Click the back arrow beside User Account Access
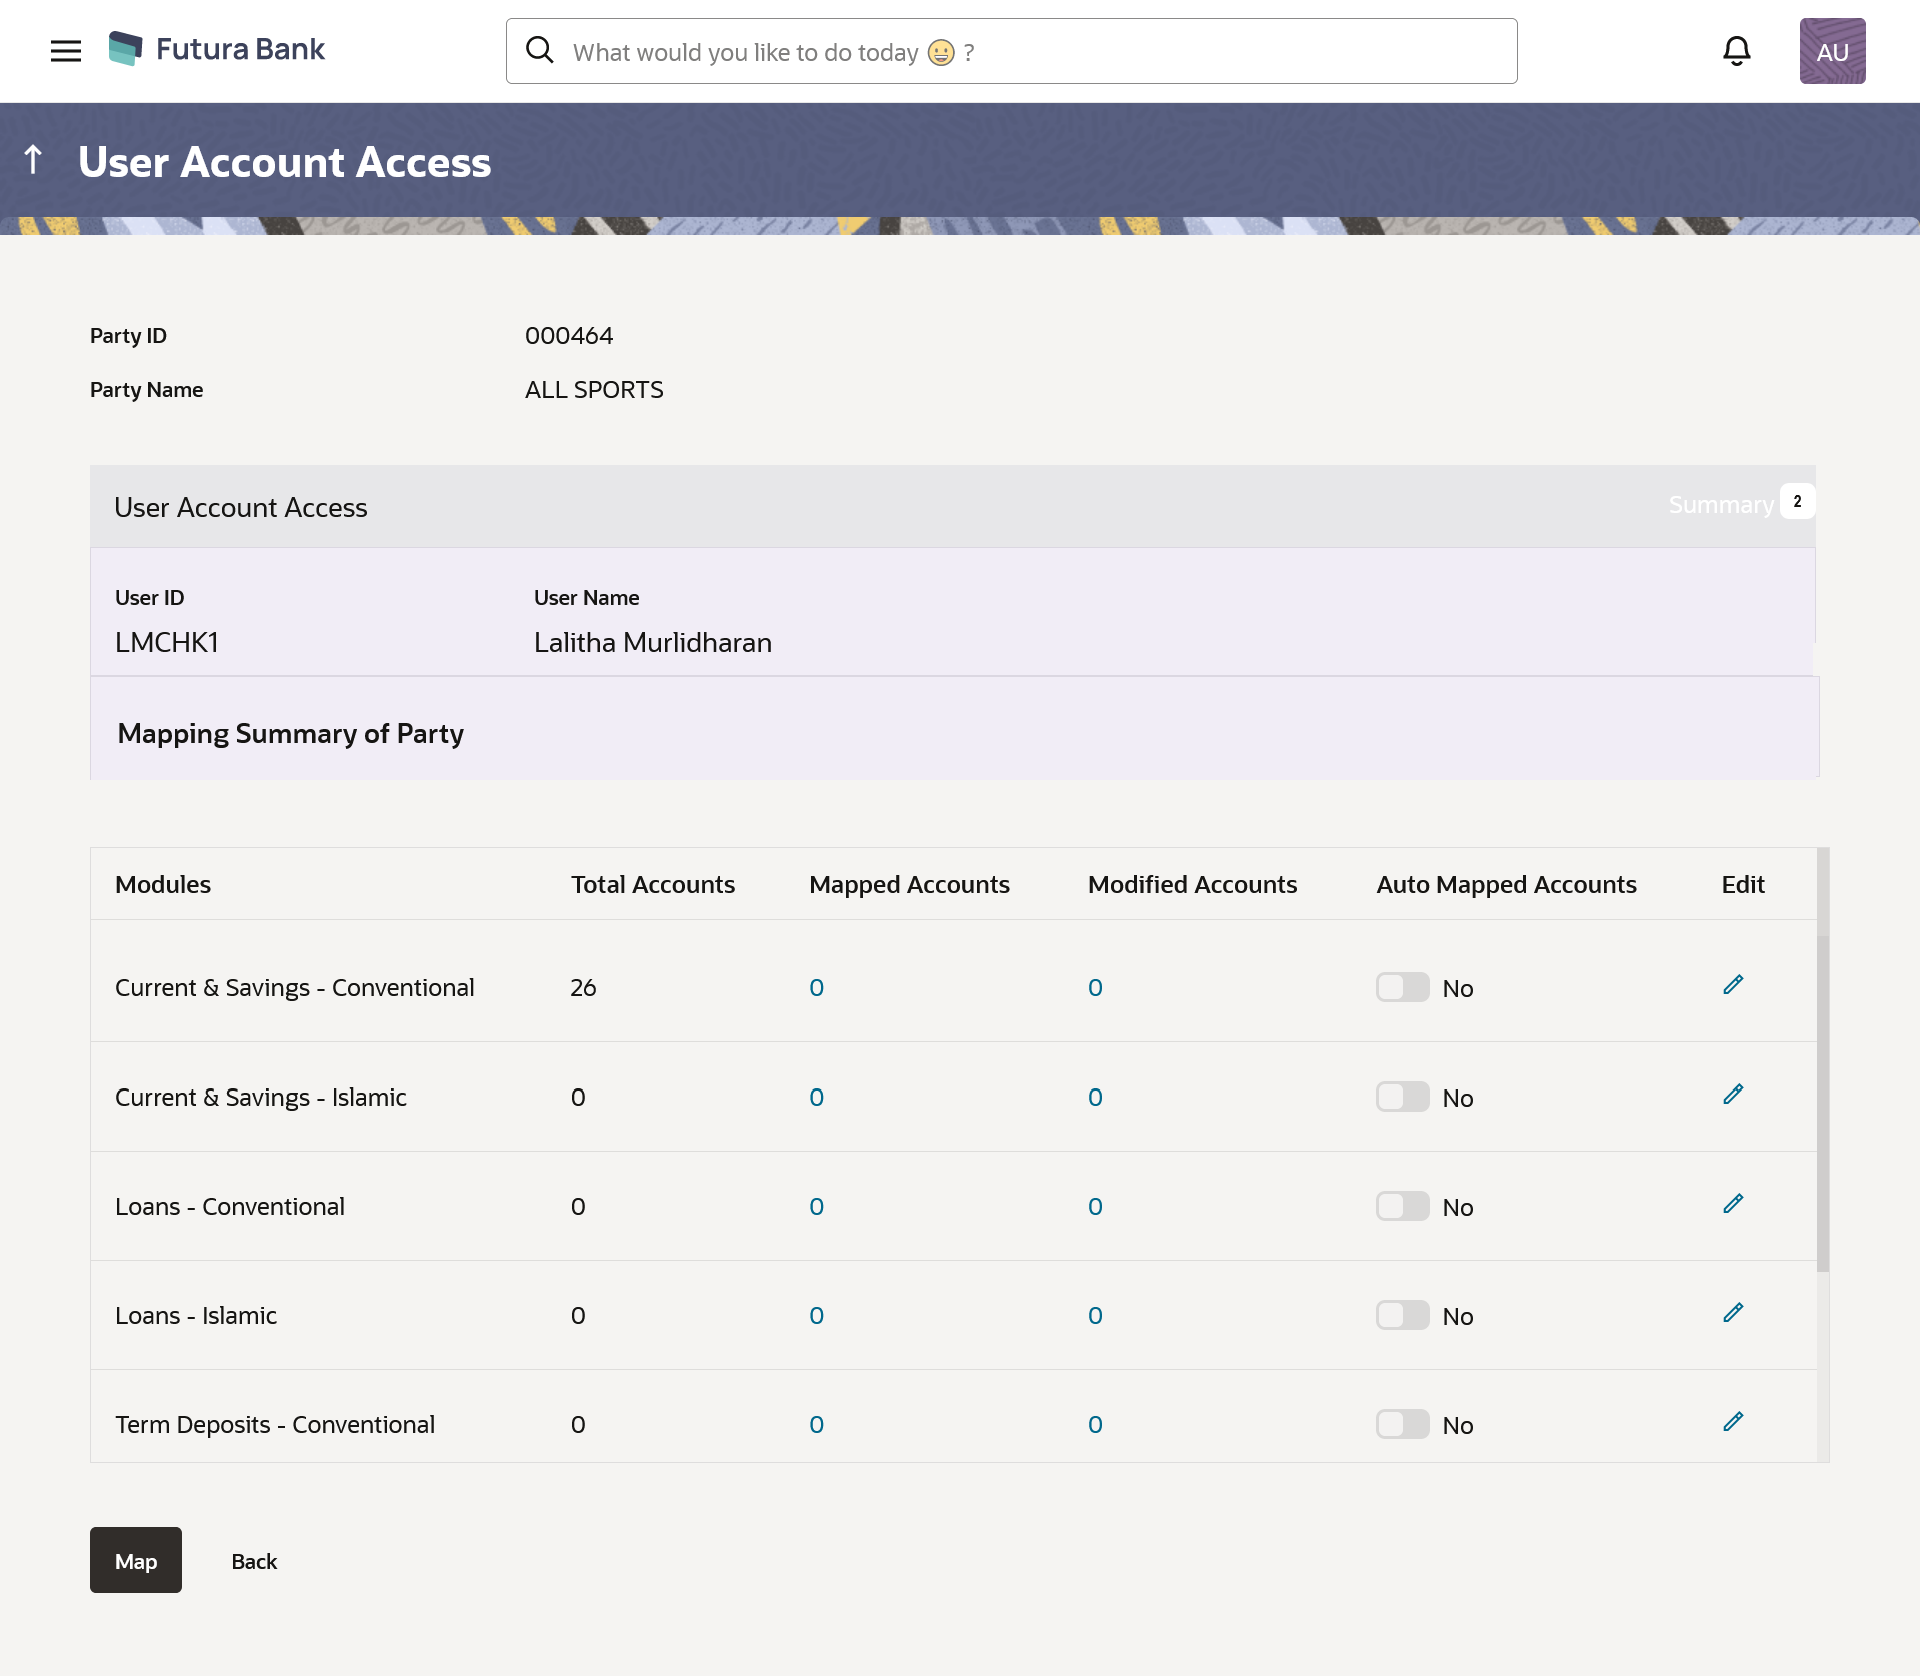This screenshot has width=1920, height=1676. coord(33,160)
